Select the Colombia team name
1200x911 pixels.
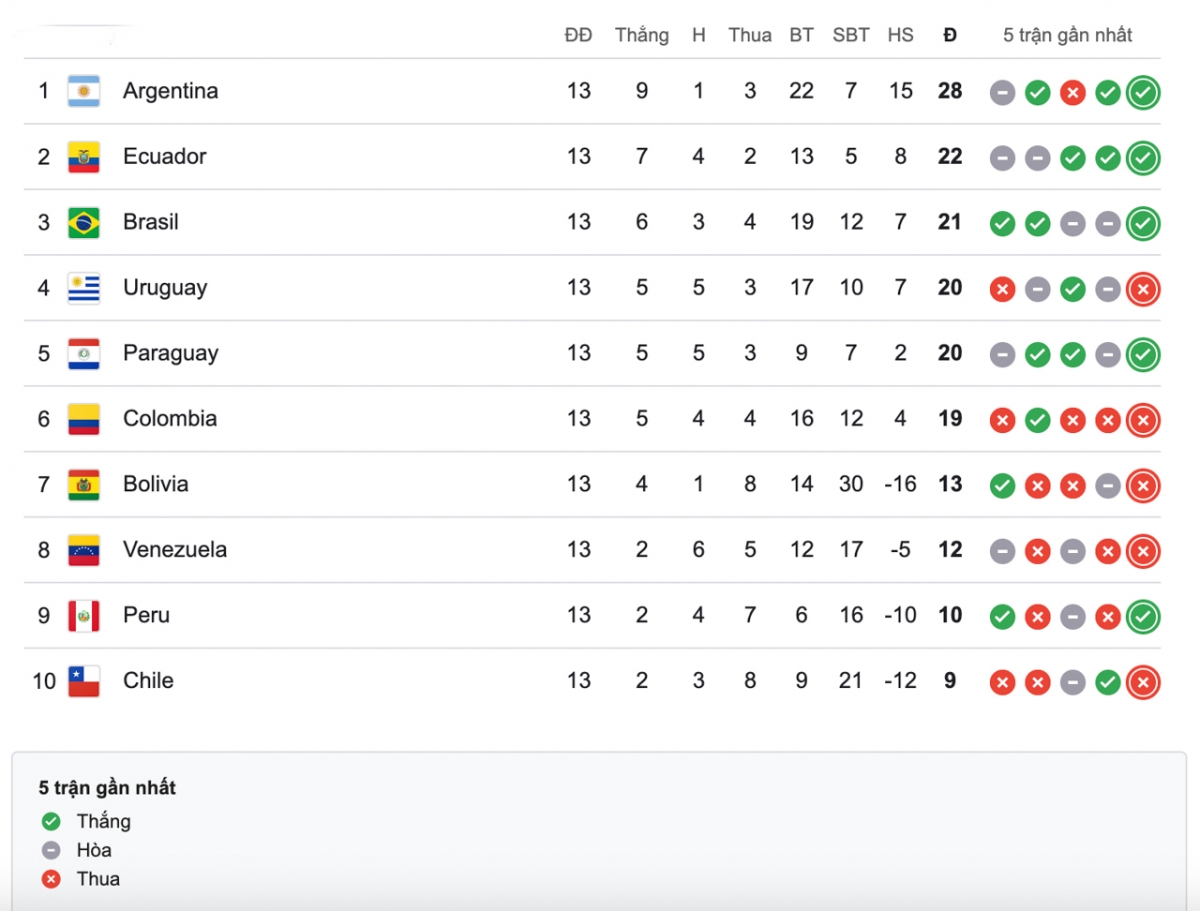[170, 418]
